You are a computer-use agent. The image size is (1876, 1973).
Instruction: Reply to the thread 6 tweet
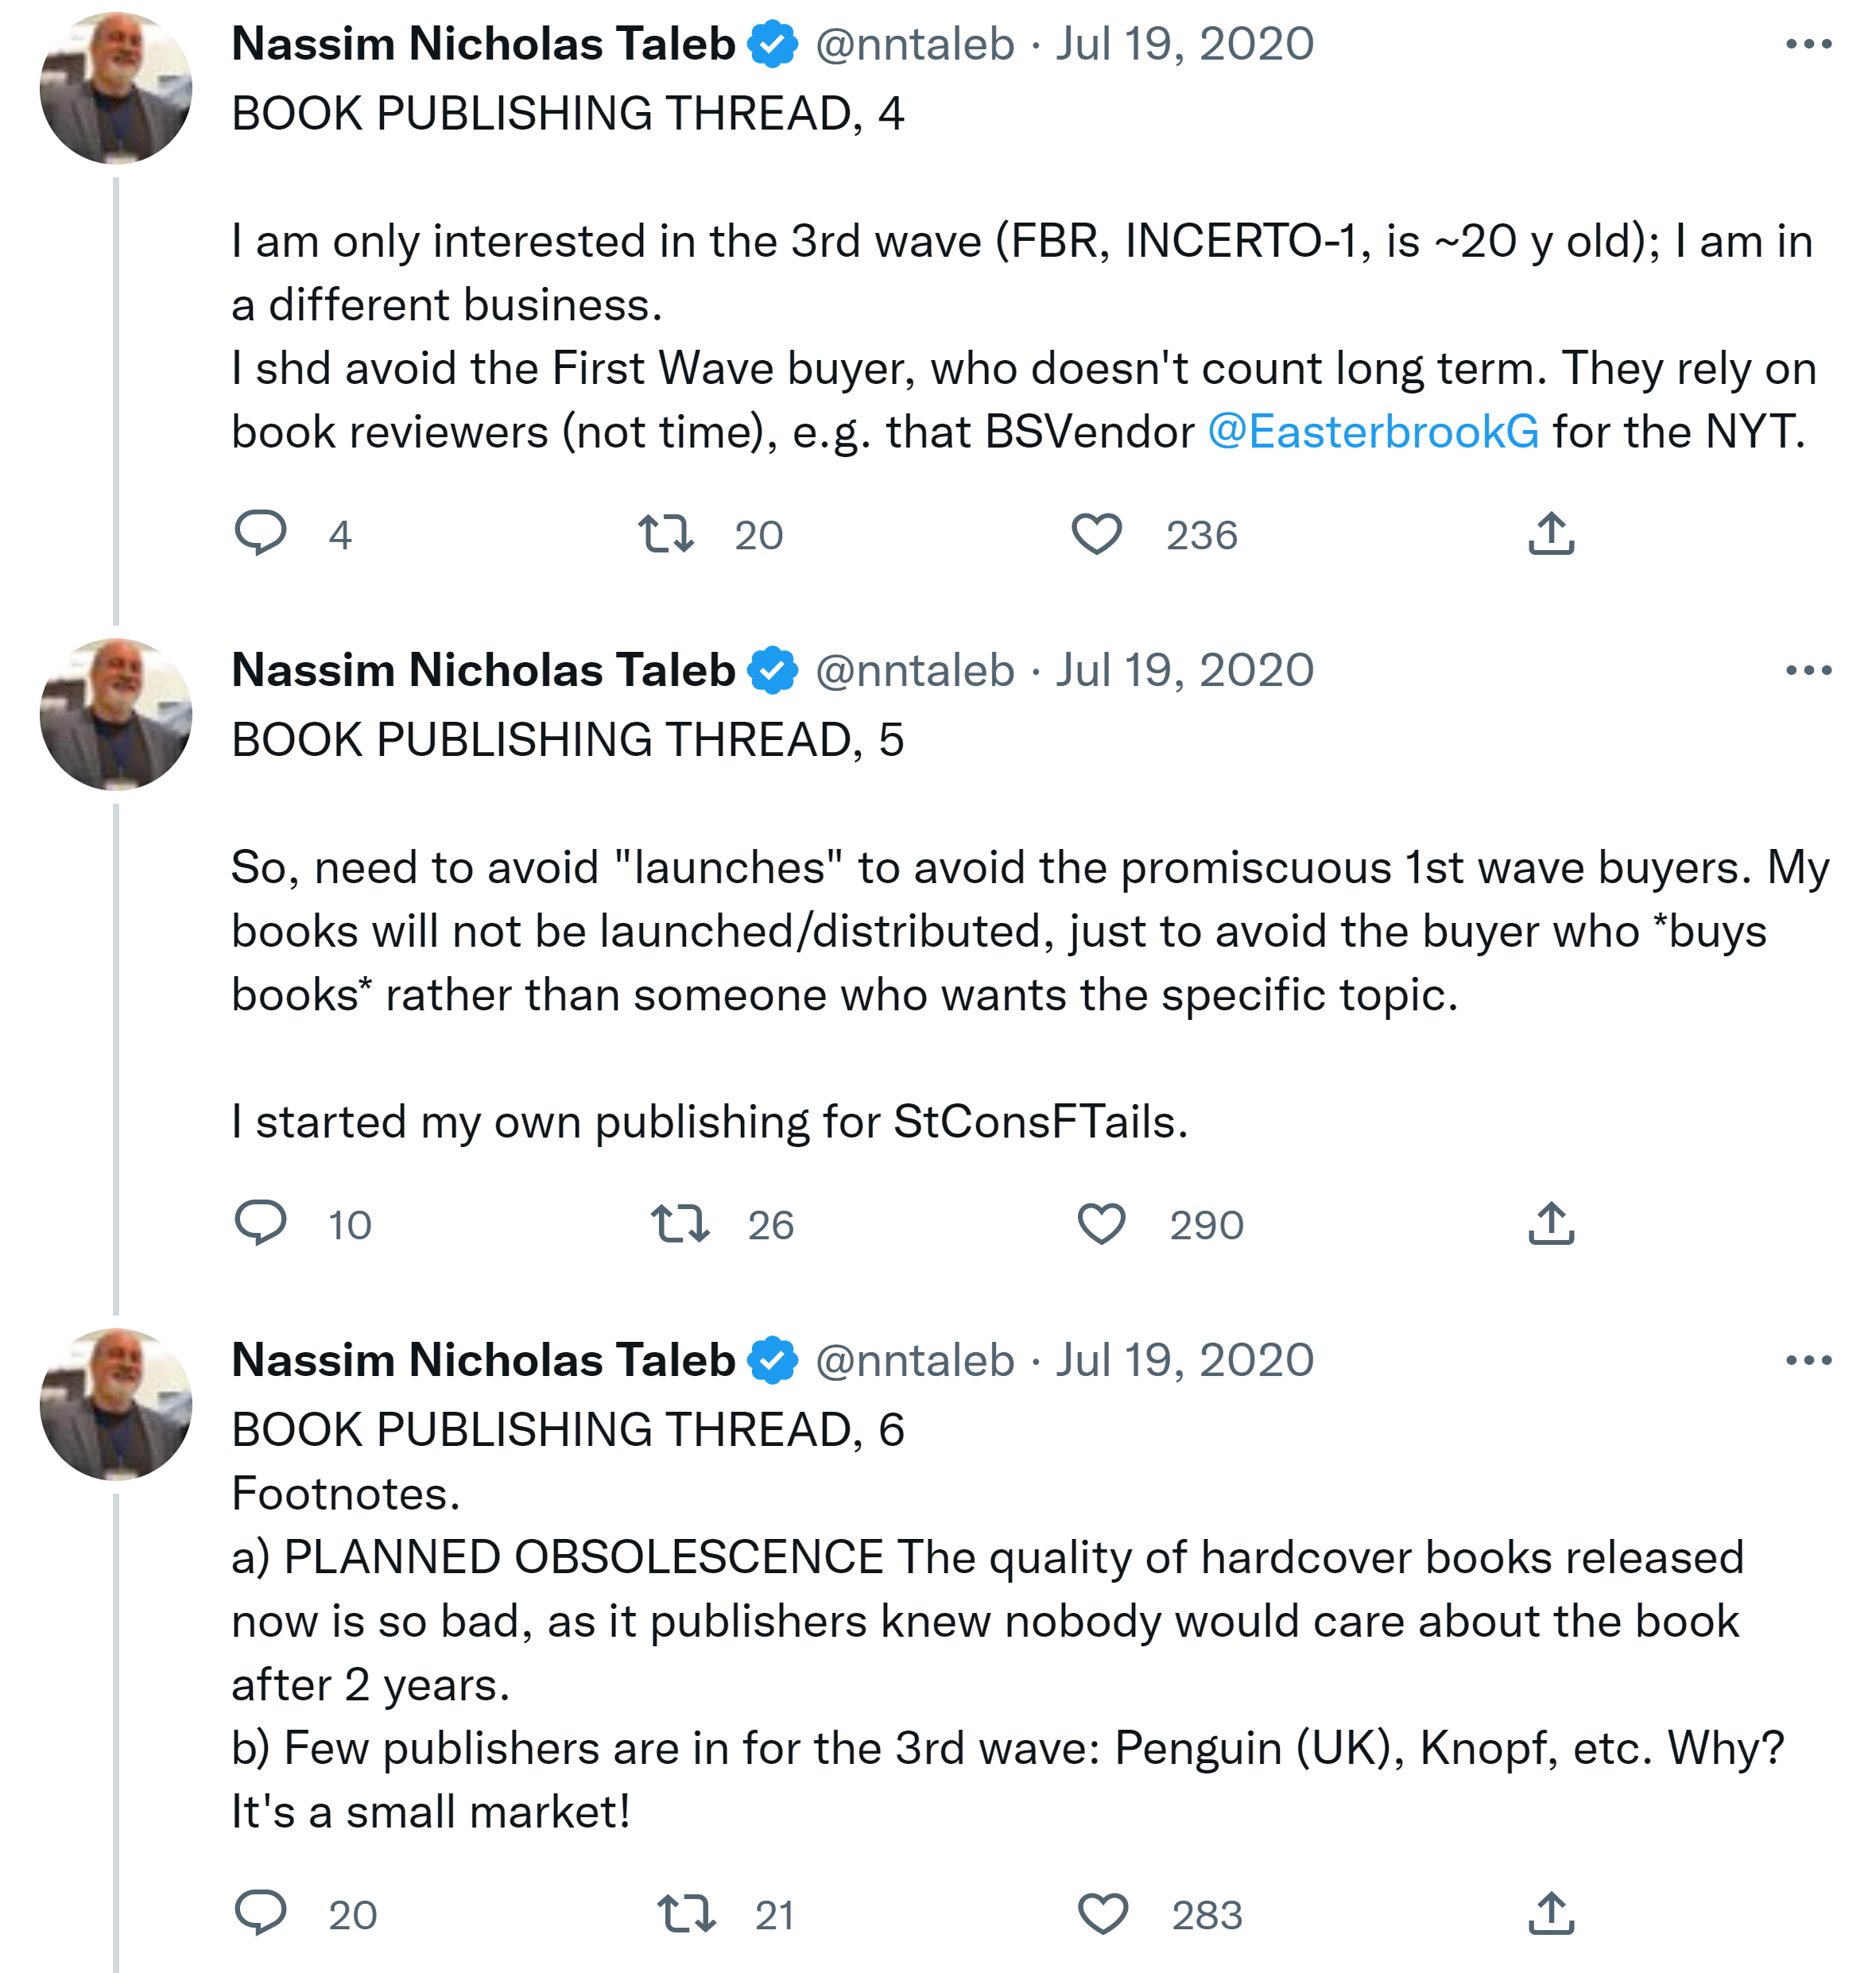click(261, 1913)
